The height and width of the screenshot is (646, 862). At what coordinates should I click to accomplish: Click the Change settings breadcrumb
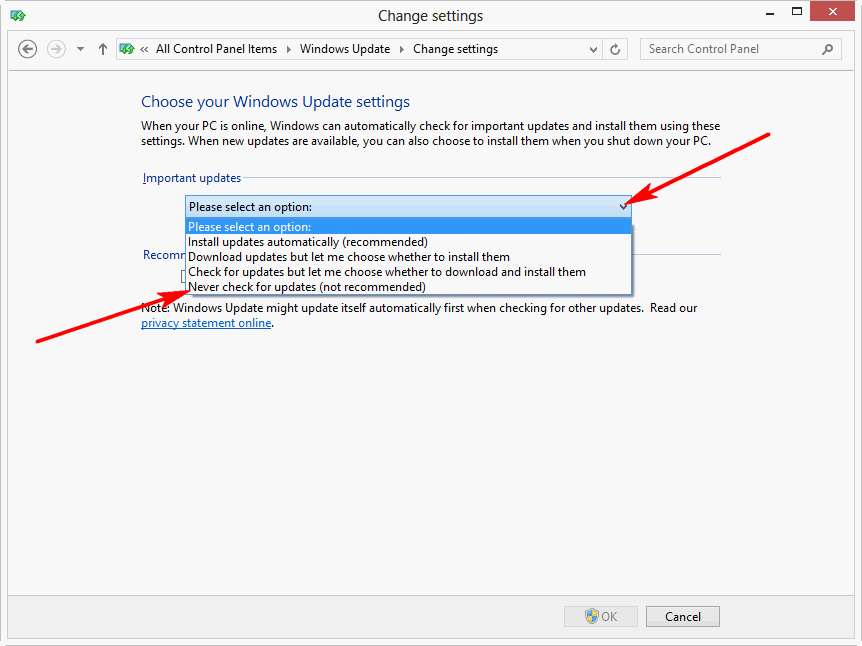tap(455, 49)
